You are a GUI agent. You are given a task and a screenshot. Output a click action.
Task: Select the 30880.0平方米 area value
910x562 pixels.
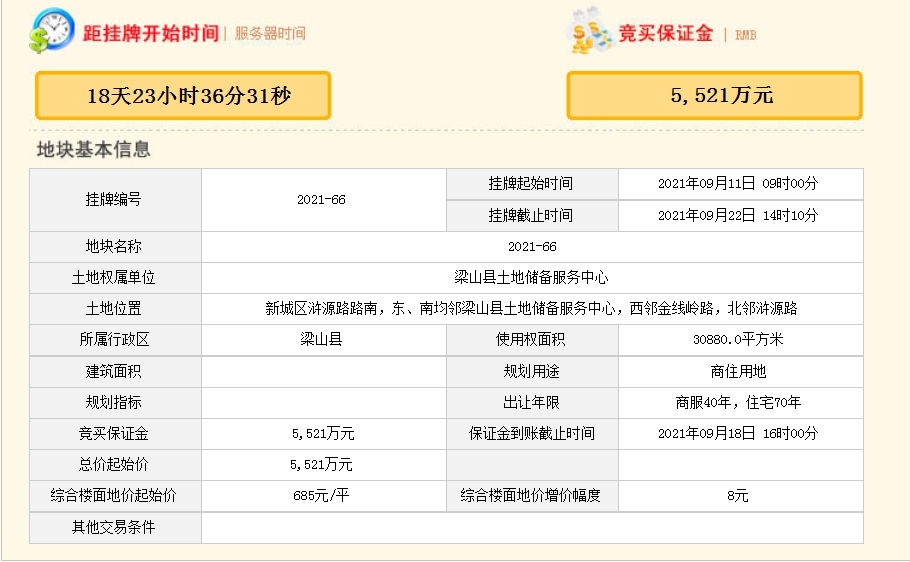tap(738, 340)
